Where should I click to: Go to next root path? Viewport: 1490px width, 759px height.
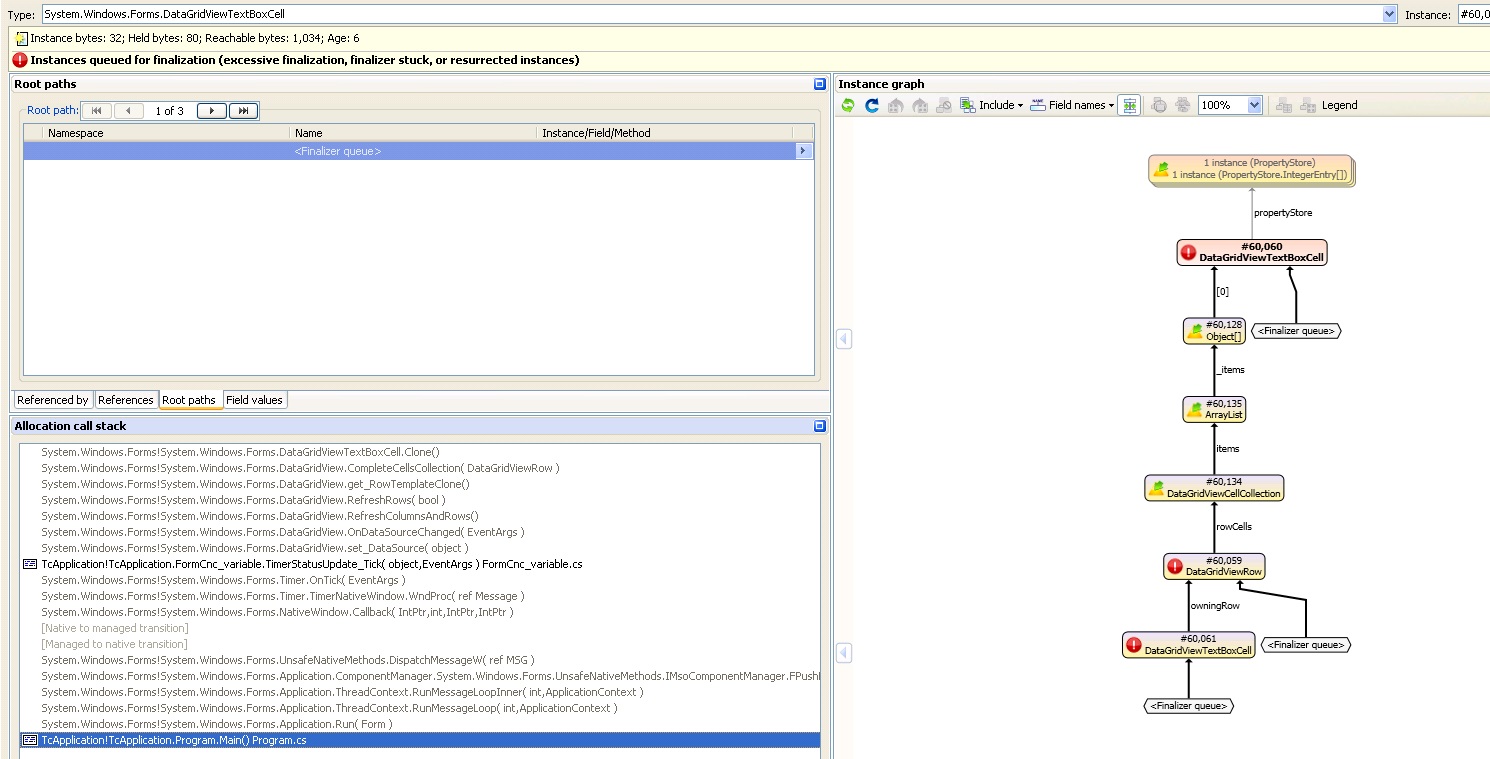[x=211, y=111]
